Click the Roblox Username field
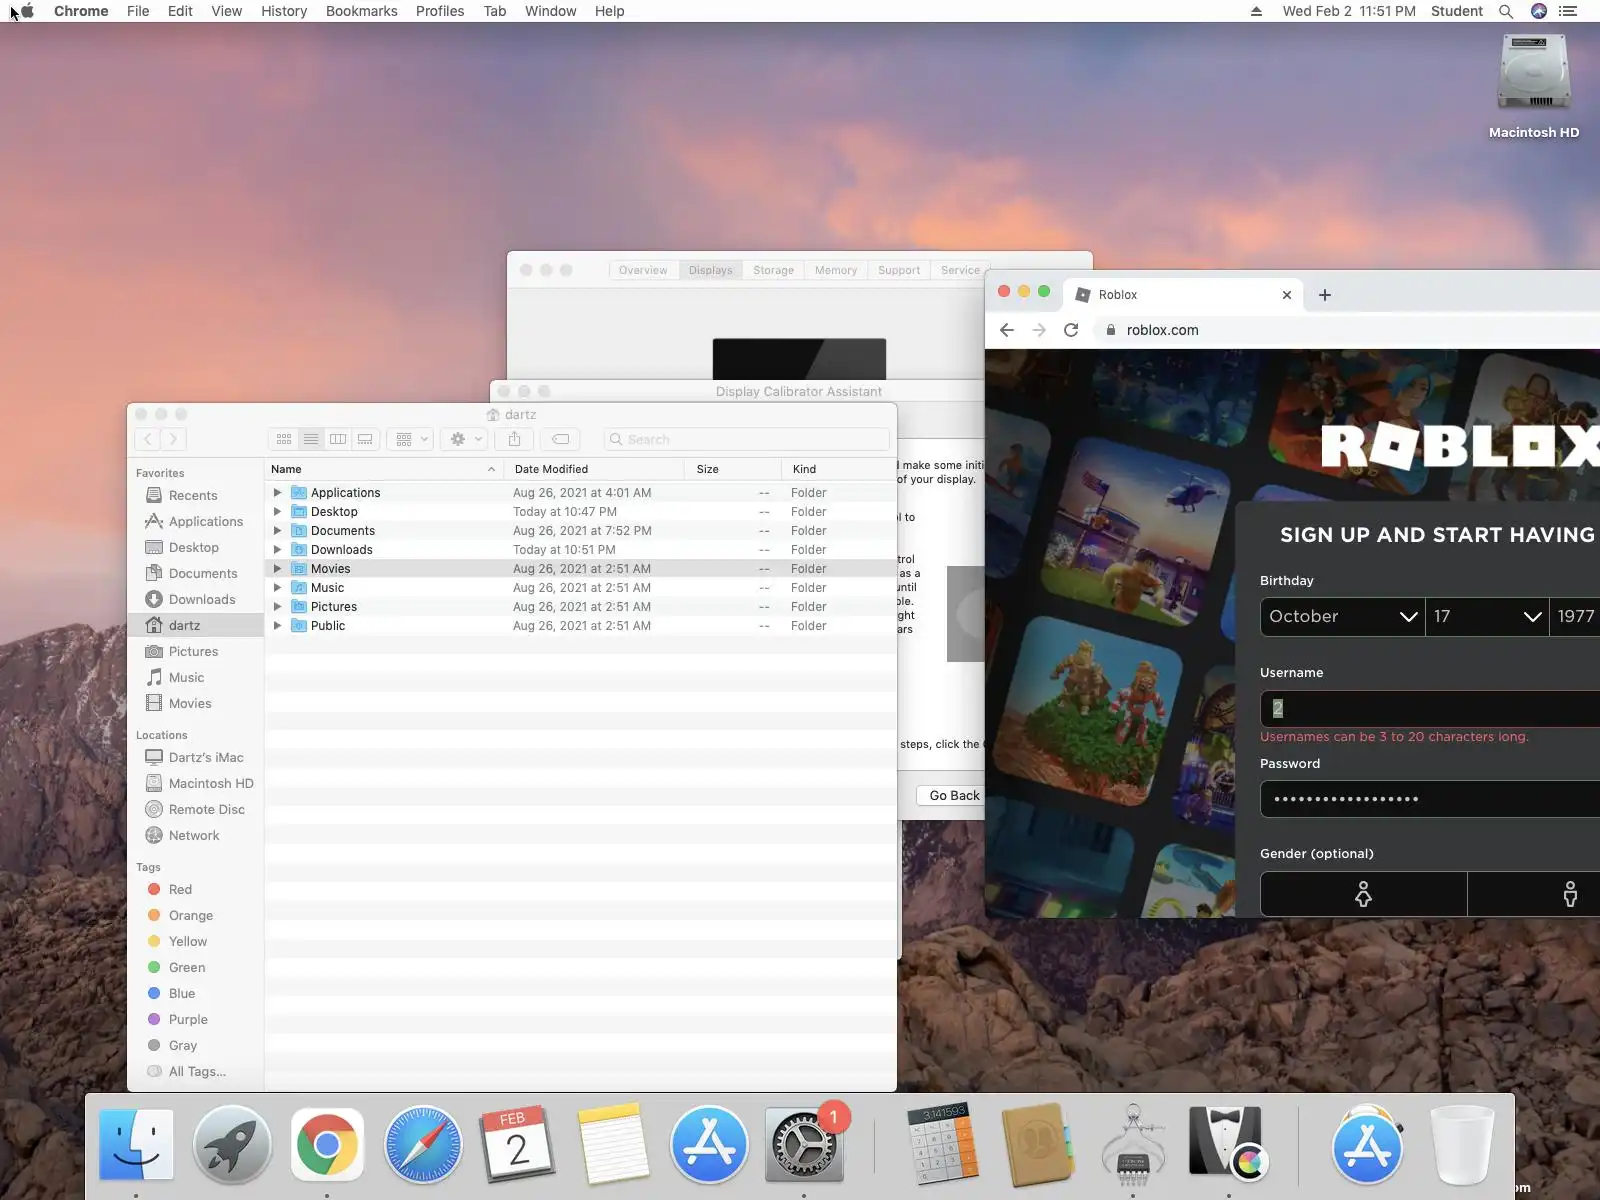This screenshot has width=1600, height=1200. [x=1430, y=709]
